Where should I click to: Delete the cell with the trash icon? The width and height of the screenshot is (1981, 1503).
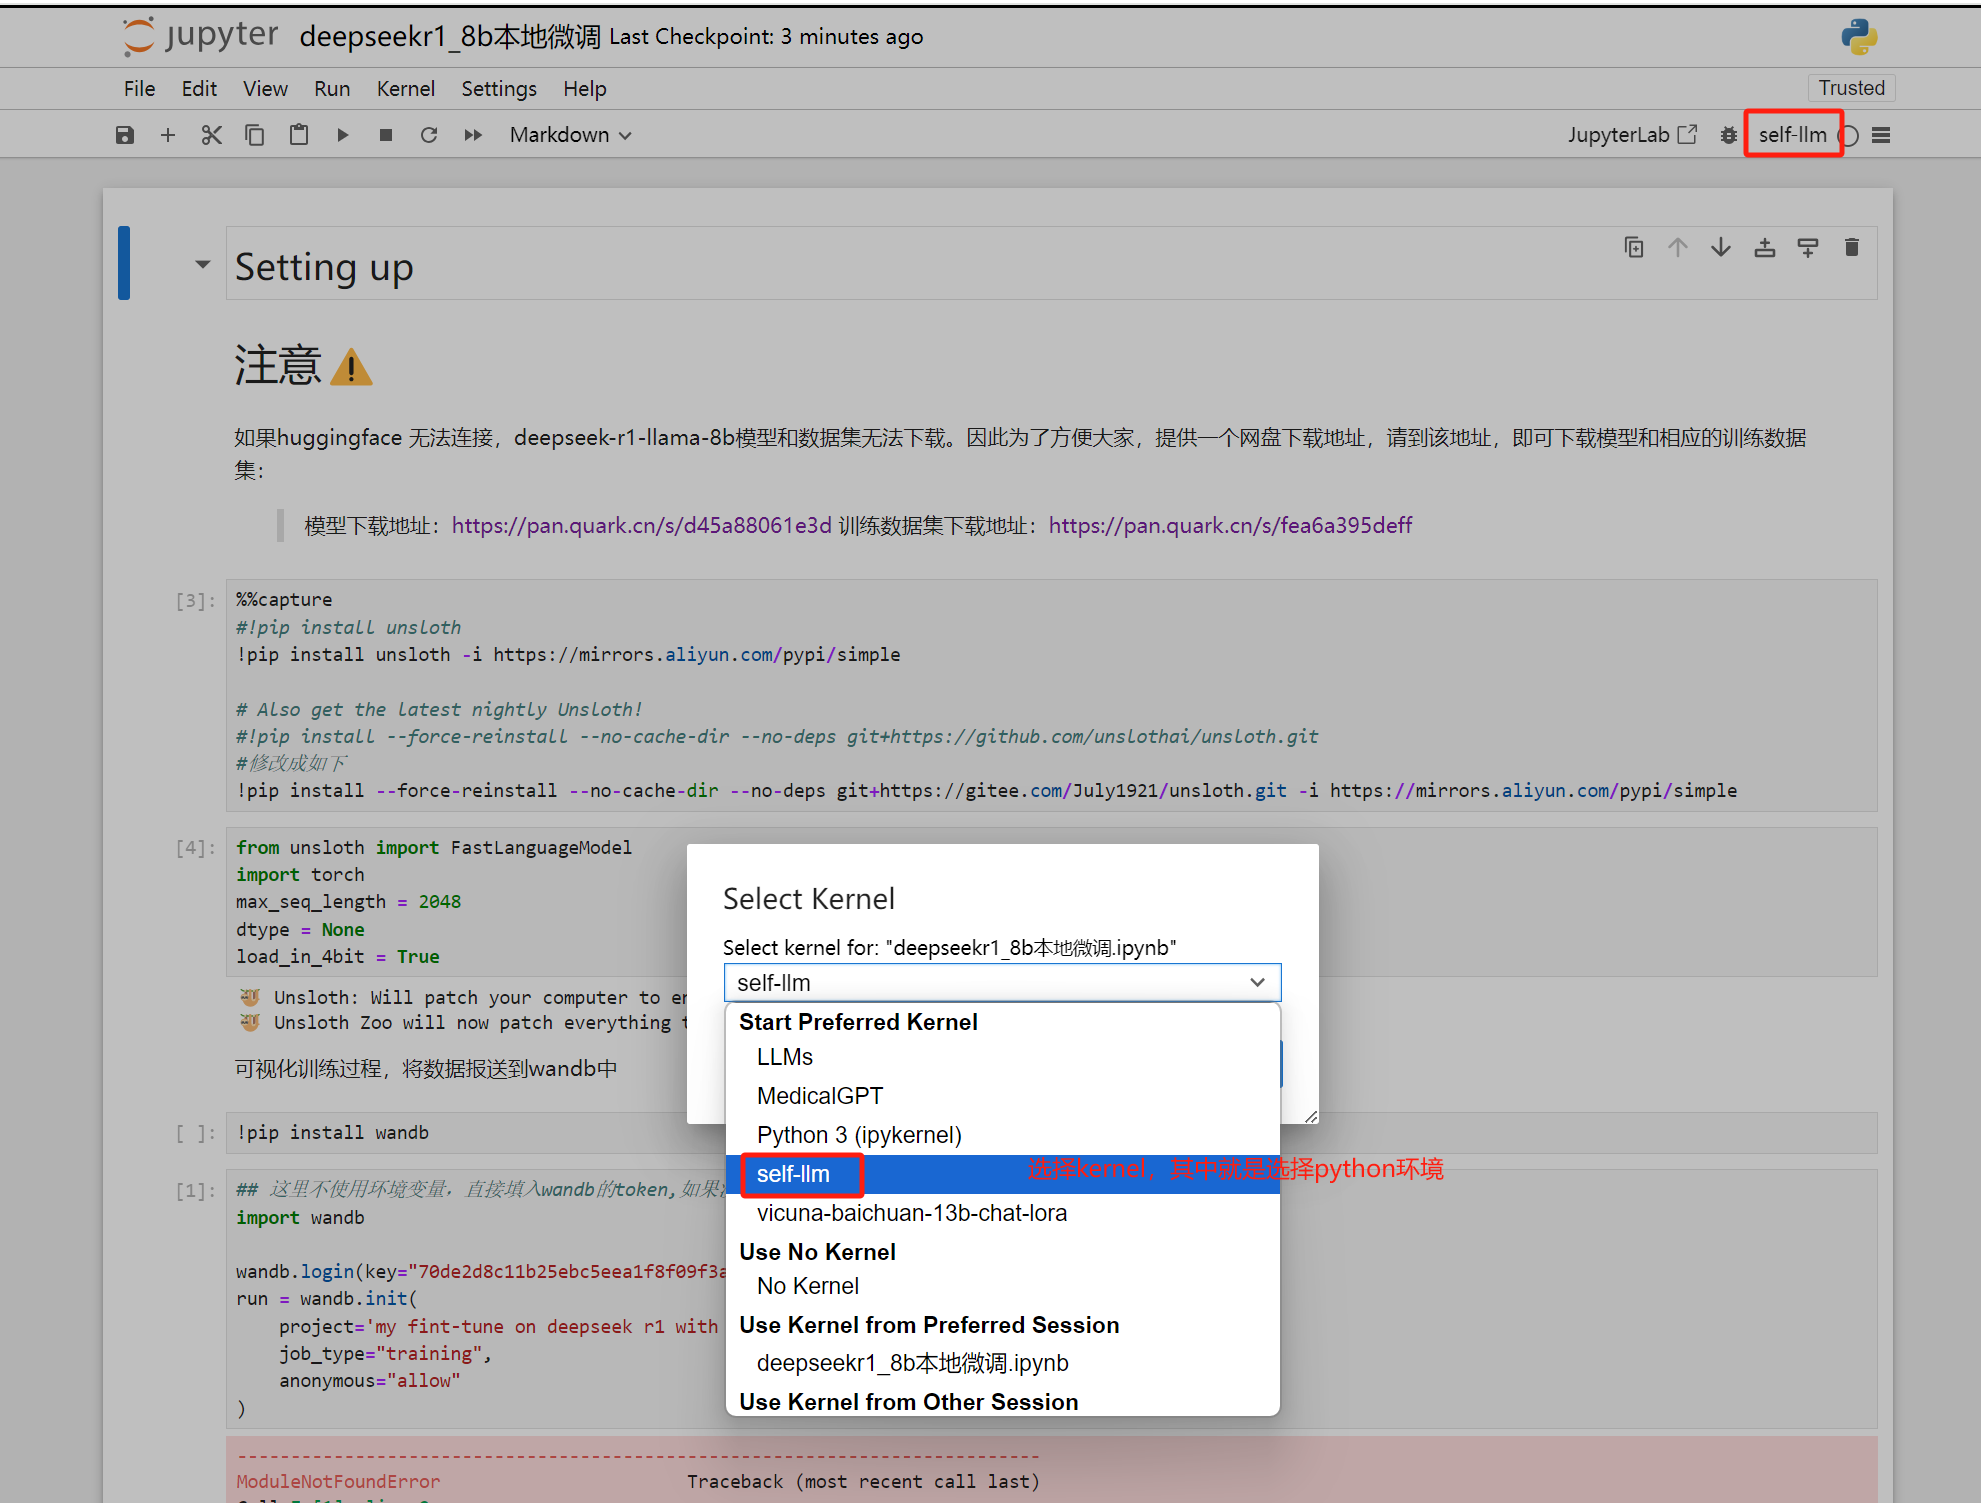point(1851,247)
